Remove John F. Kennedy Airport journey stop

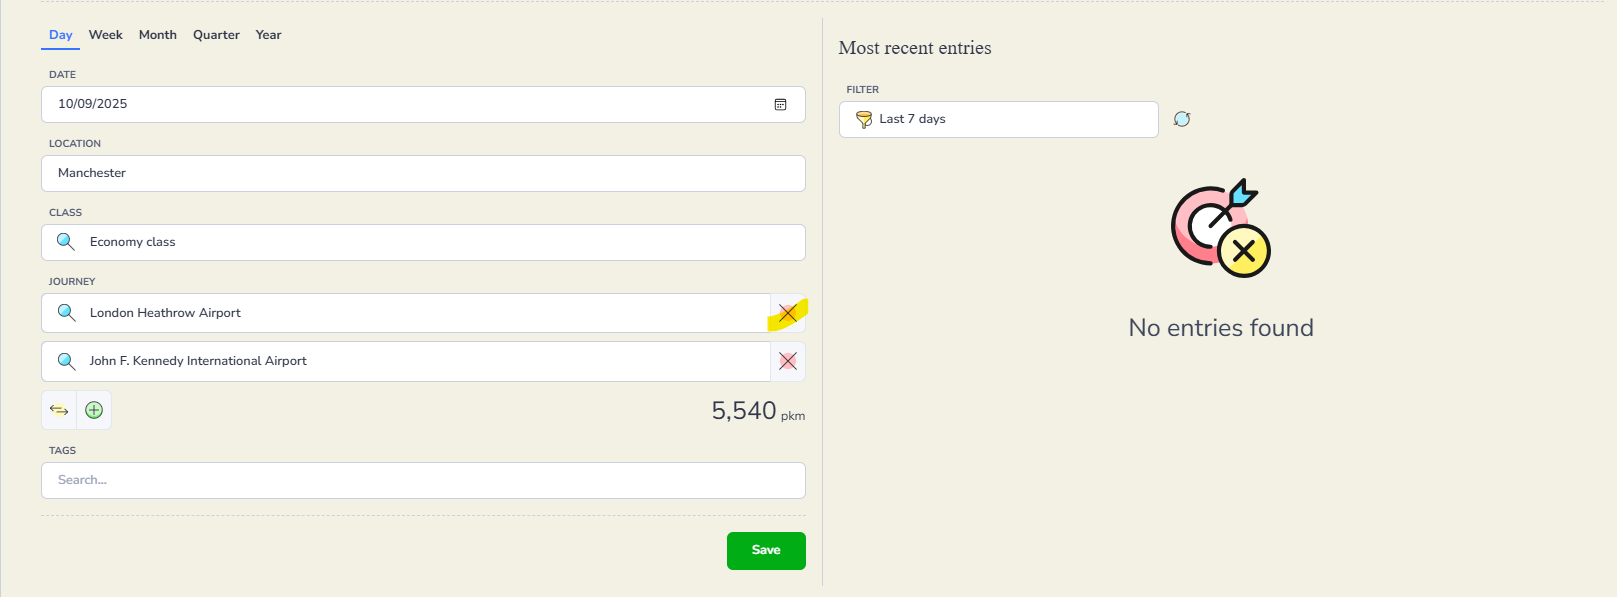click(788, 361)
